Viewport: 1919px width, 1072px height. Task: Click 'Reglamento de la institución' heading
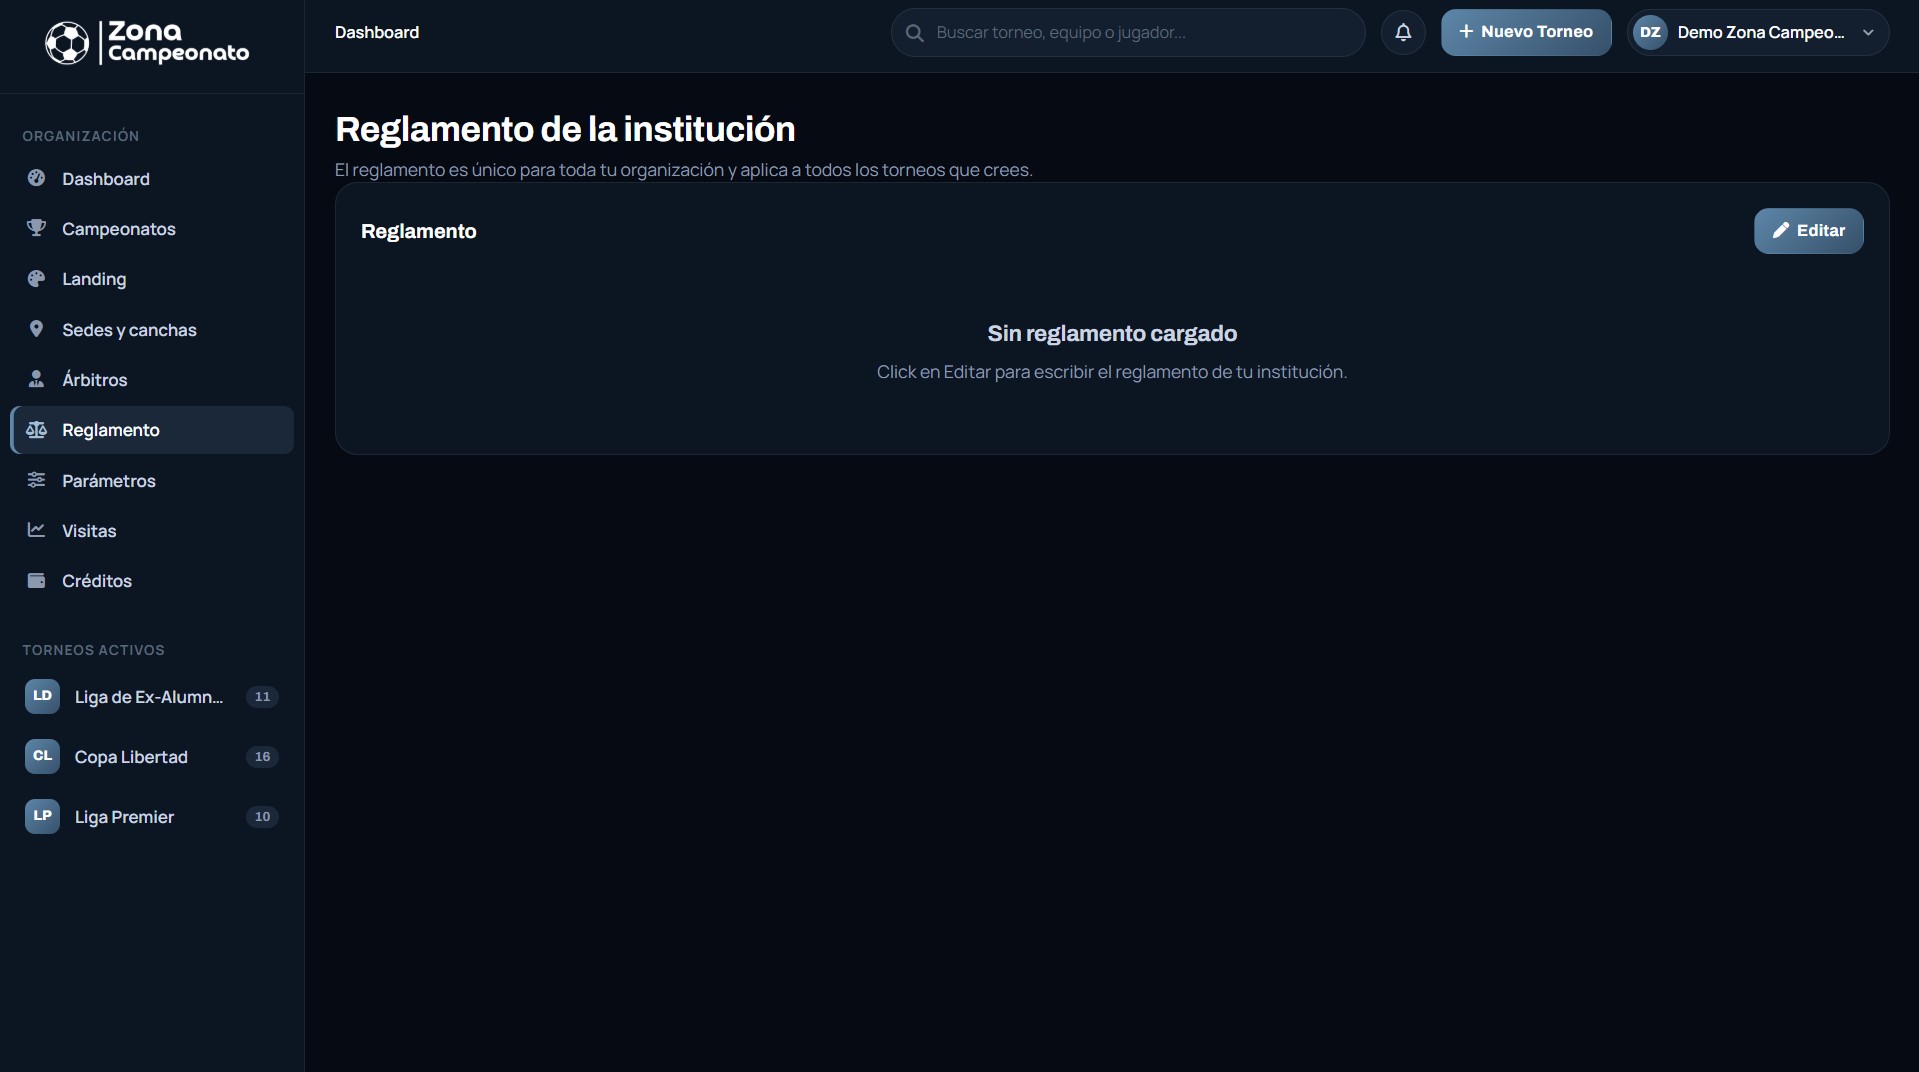point(565,129)
